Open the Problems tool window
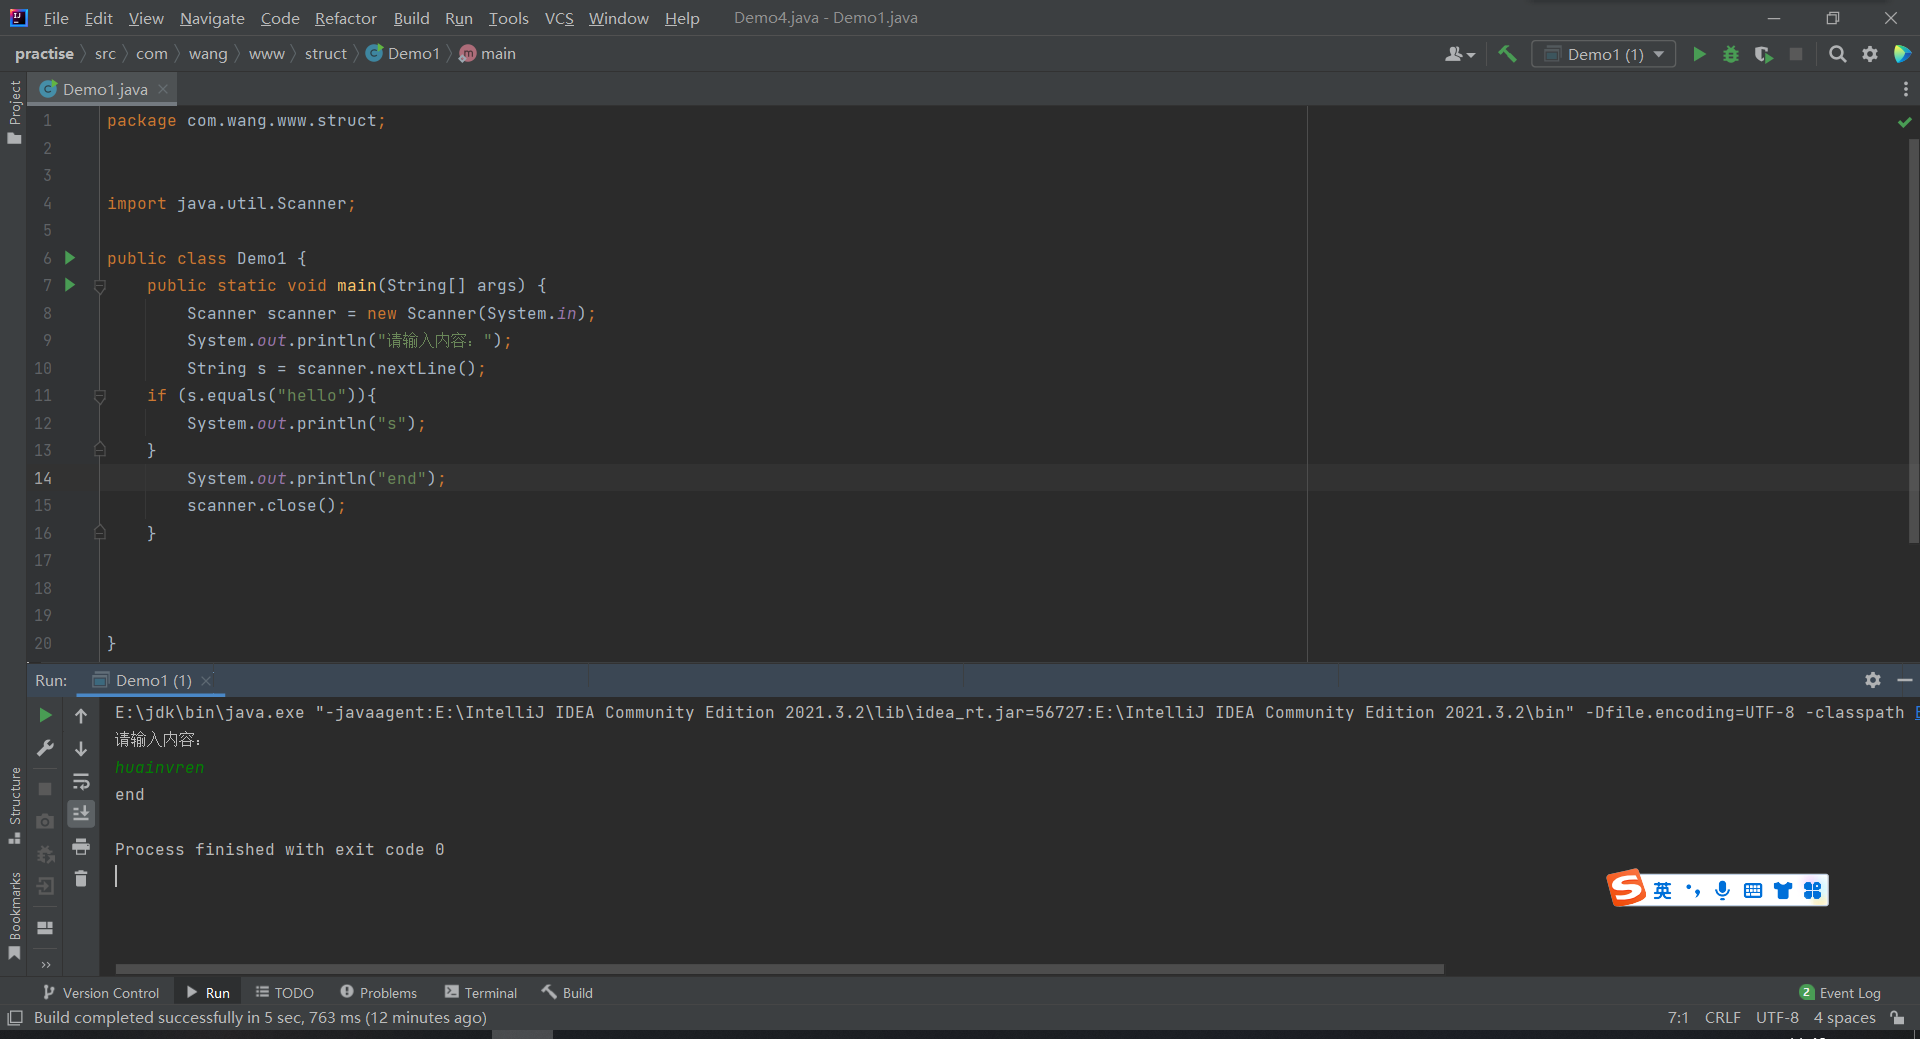 coord(379,993)
